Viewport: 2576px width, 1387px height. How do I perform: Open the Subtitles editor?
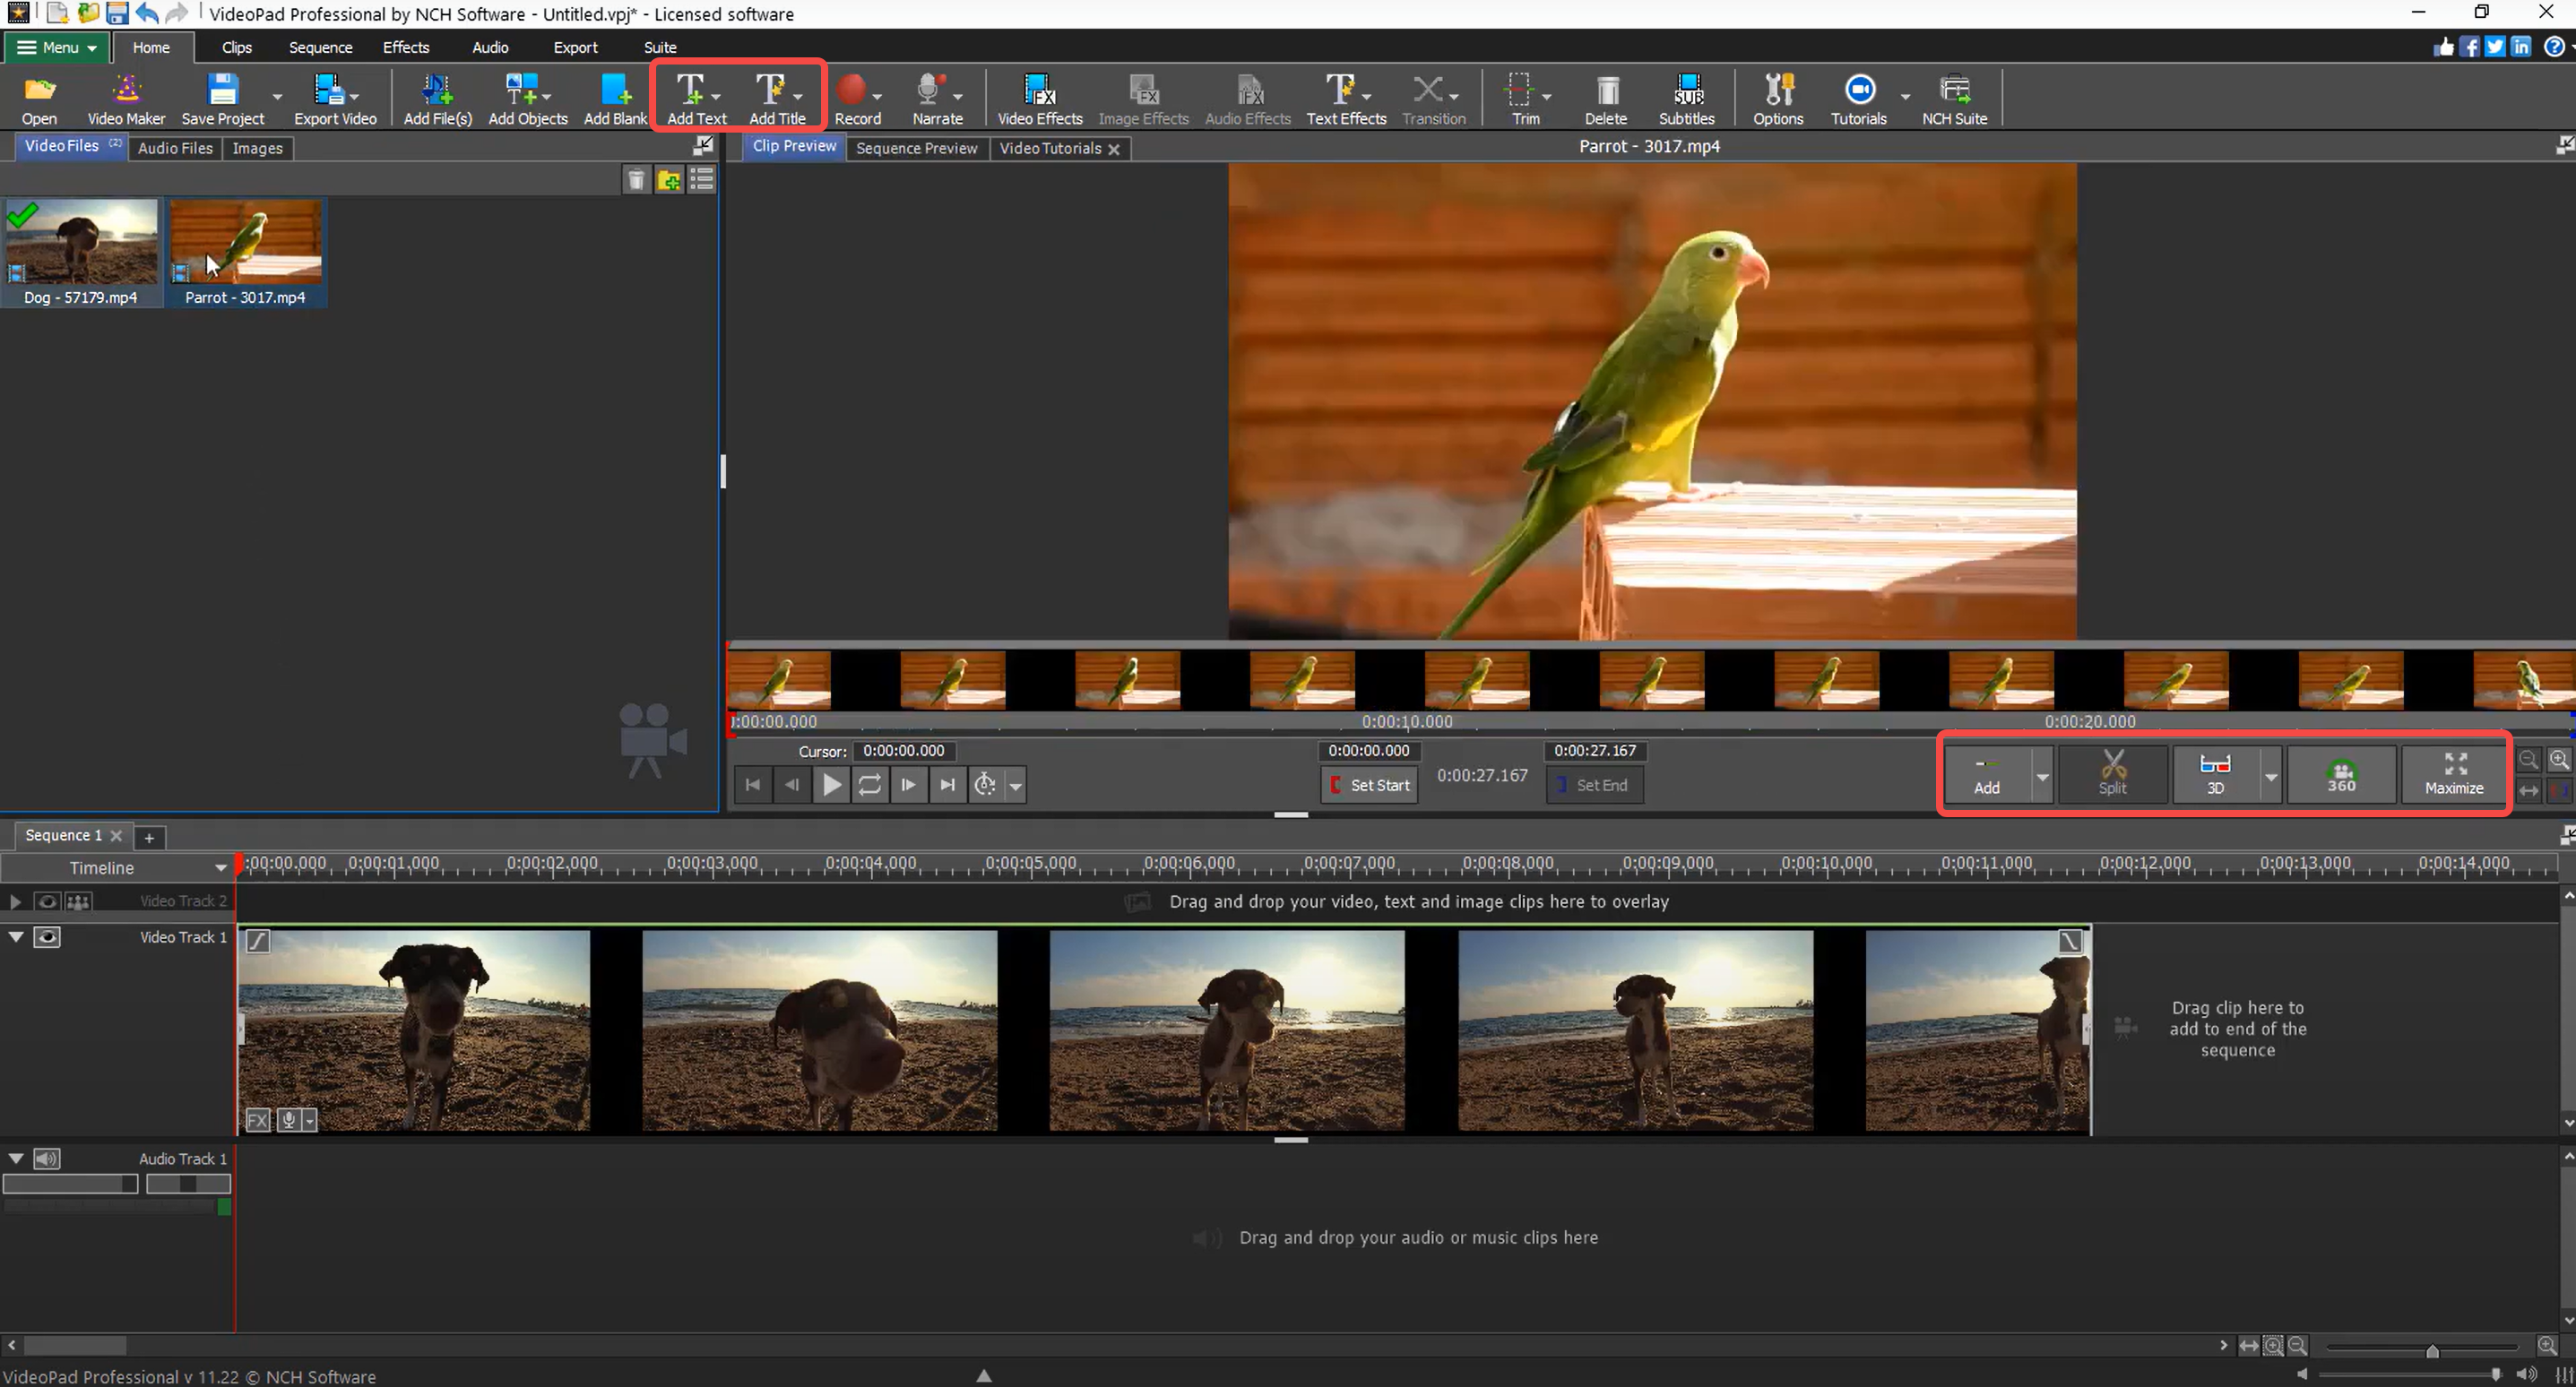tap(1687, 97)
